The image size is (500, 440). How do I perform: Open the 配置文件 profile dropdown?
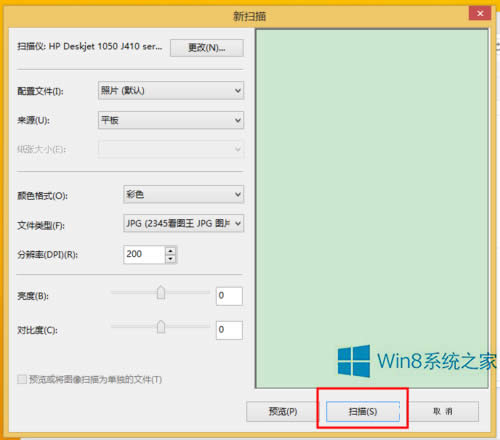point(171,90)
